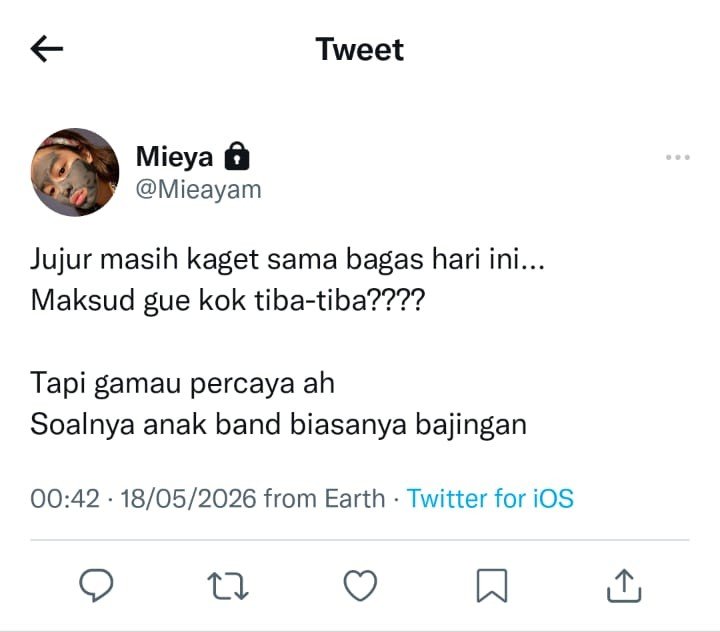Bookmark this tweet

[x=492, y=586]
